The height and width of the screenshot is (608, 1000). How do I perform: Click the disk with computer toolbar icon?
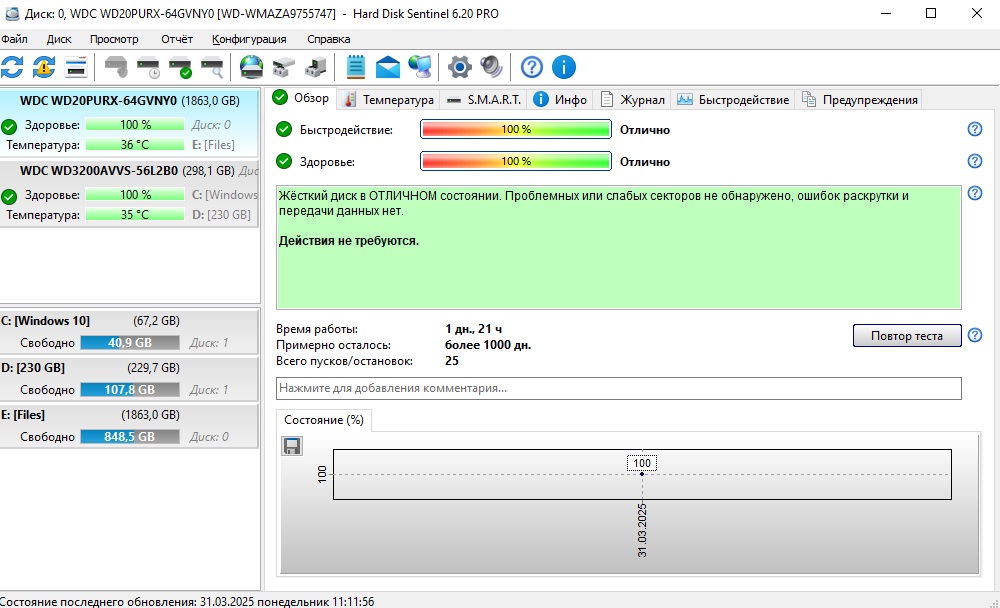tap(316, 67)
